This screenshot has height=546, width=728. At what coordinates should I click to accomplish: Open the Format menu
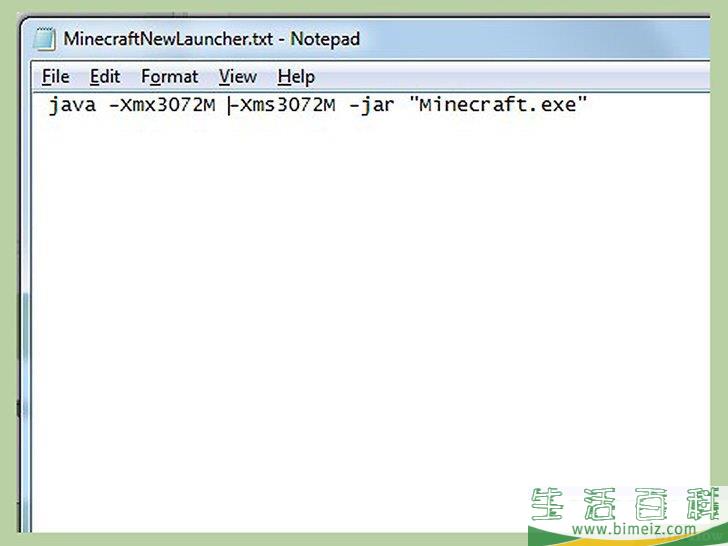169,77
